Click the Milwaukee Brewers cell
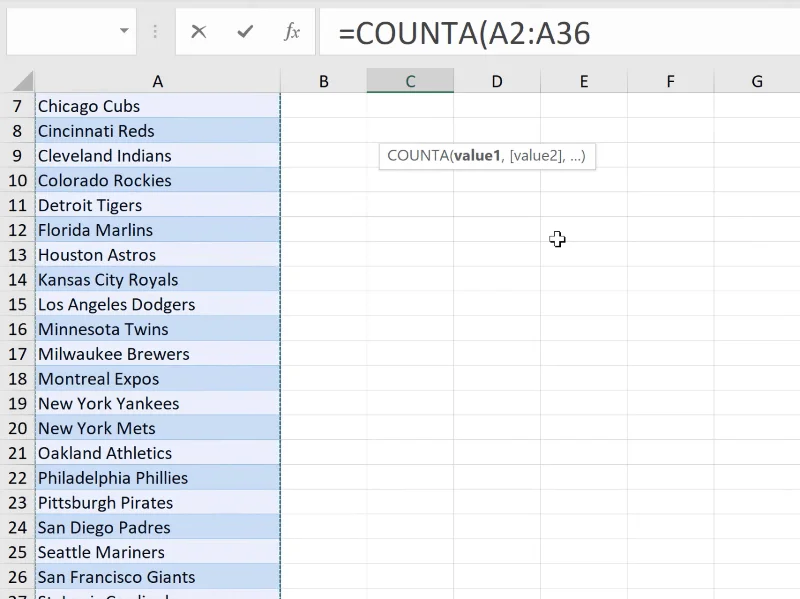Image resolution: width=800 pixels, height=599 pixels. (x=158, y=354)
